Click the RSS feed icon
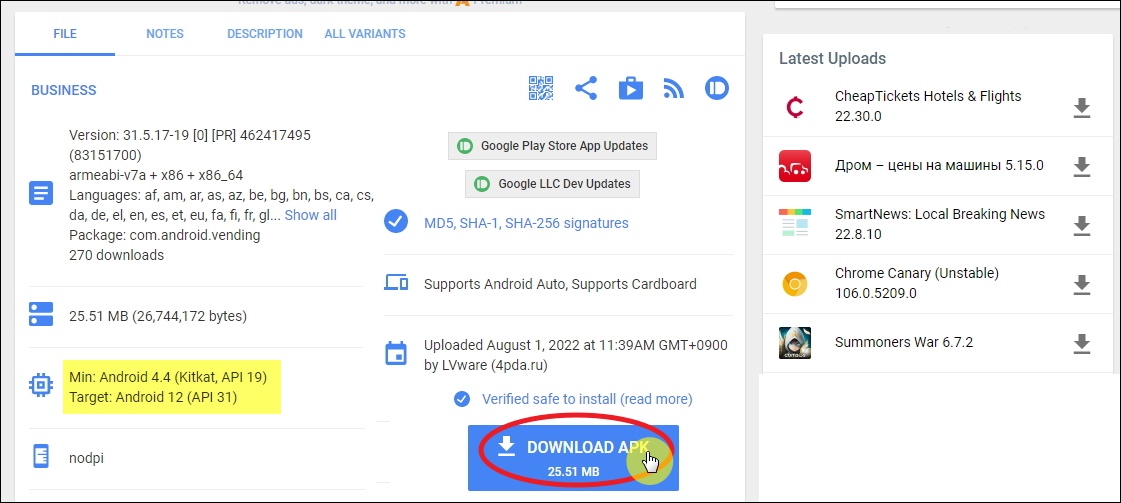The width and height of the screenshot is (1121, 503). (673, 89)
